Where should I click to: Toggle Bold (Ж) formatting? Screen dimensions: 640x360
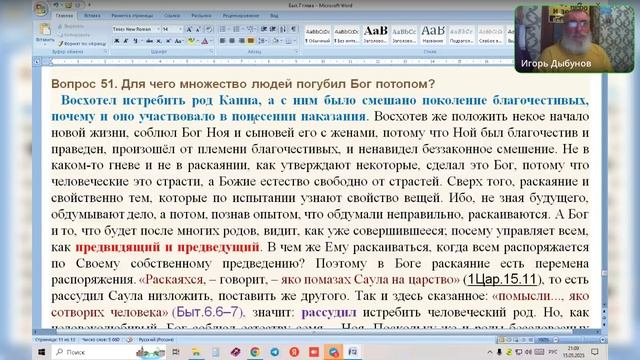[117, 41]
